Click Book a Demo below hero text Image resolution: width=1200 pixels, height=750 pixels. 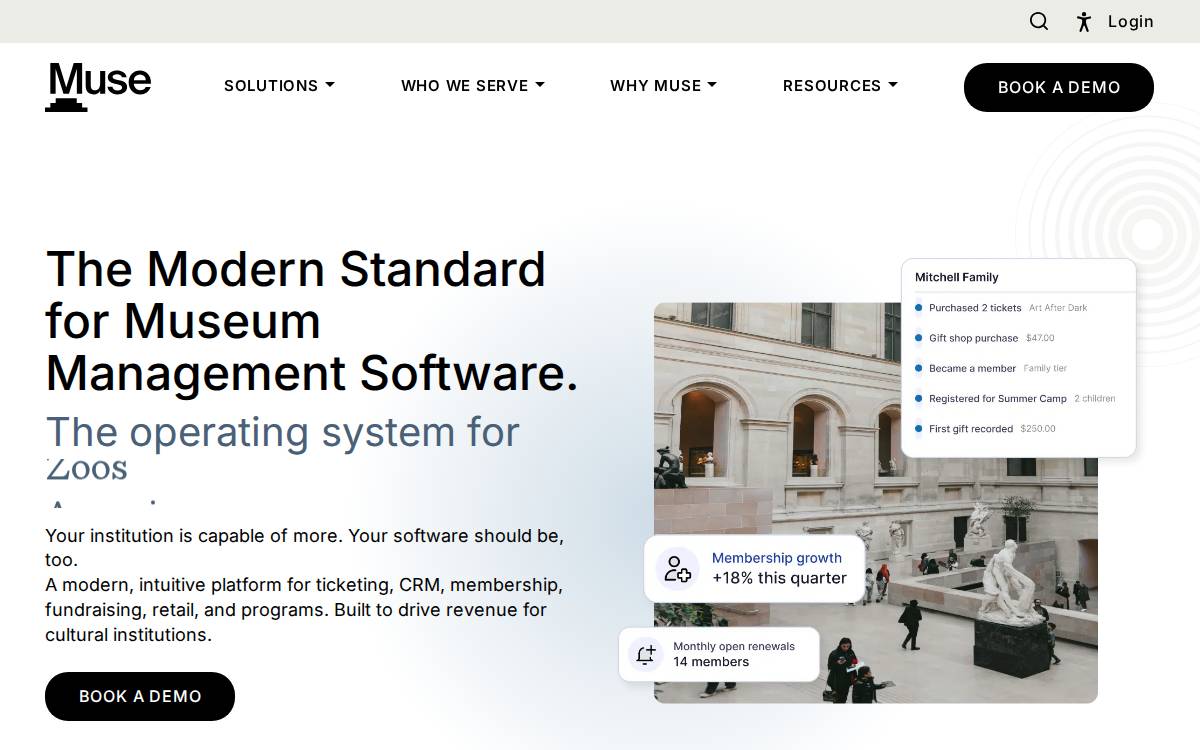(x=140, y=696)
